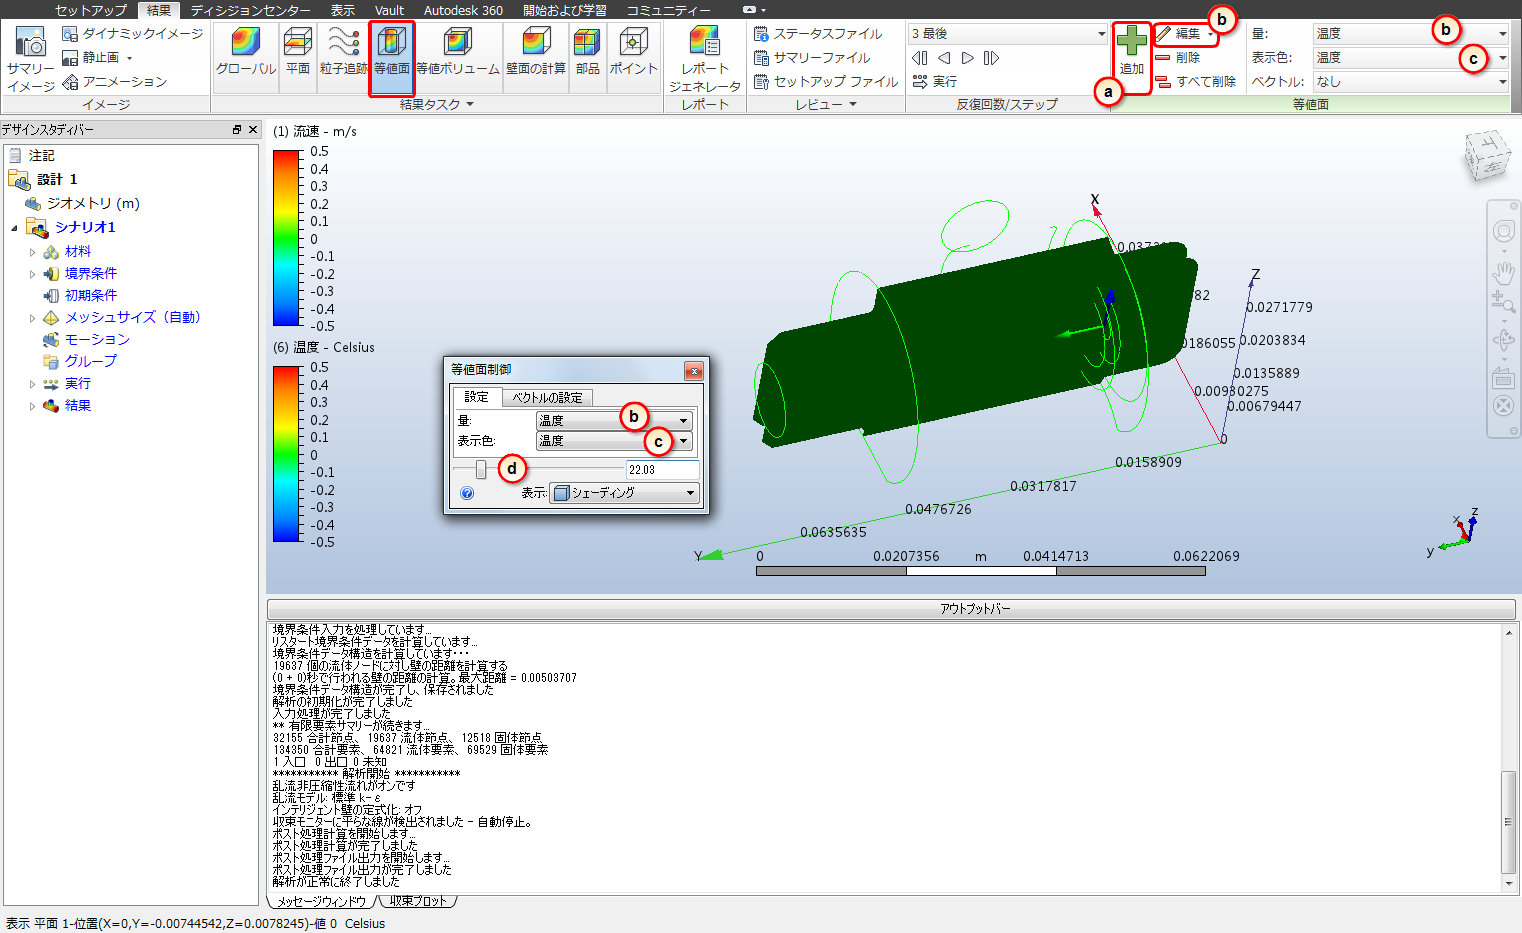Click the output window scroll-down arrow
The height and width of the screenshot is (933, 1522).
coord(1509,884)
